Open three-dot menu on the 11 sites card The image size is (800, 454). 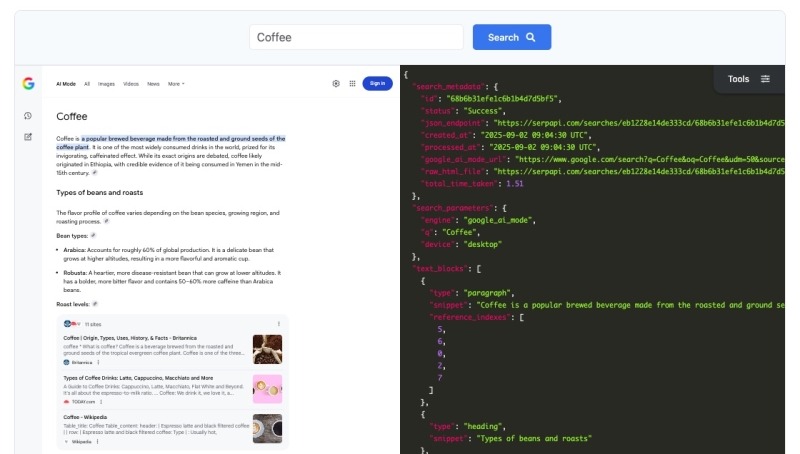[279, 324]
